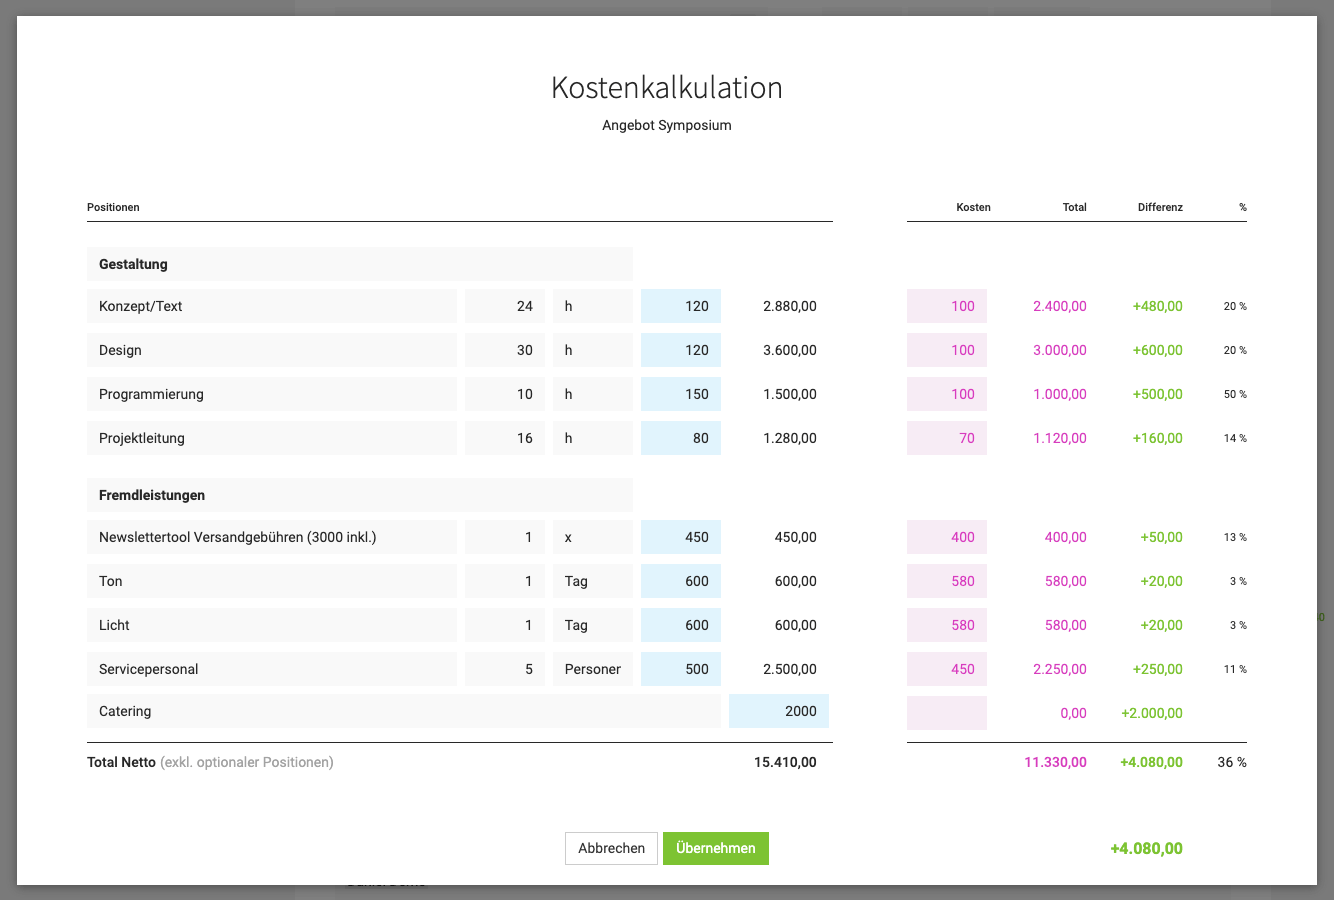Edit Design price field 120

pyautogui.click(x=681, y=350)
